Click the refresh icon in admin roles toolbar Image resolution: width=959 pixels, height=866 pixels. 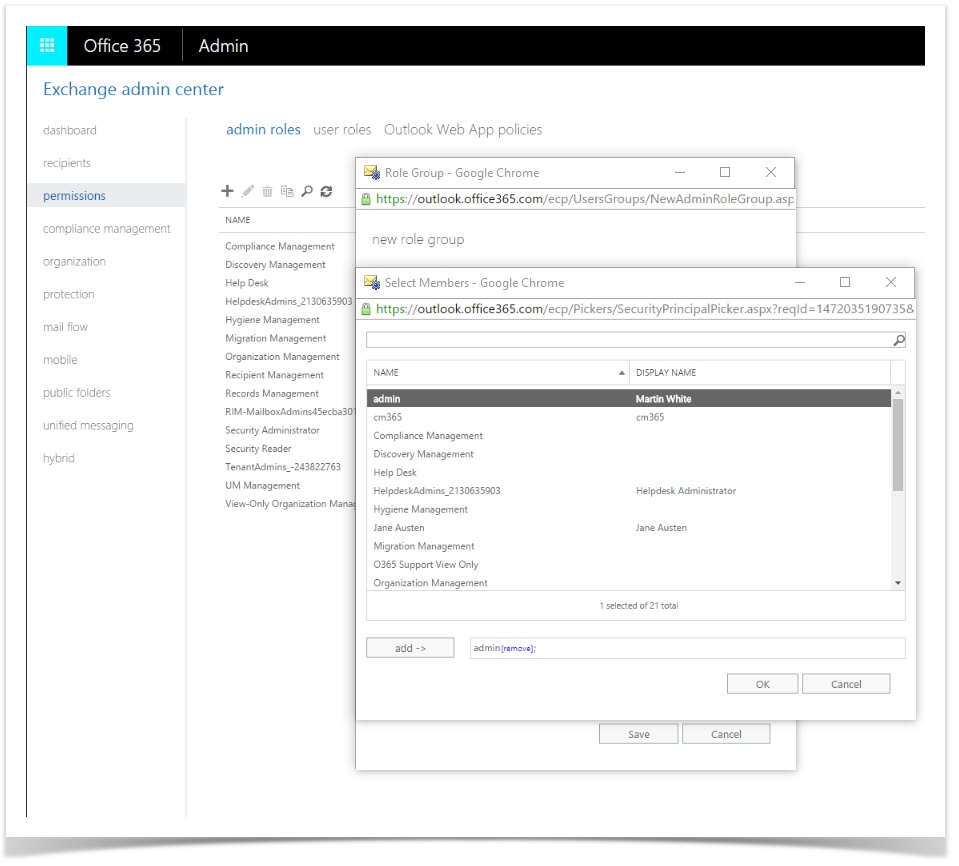click(327, 191)
